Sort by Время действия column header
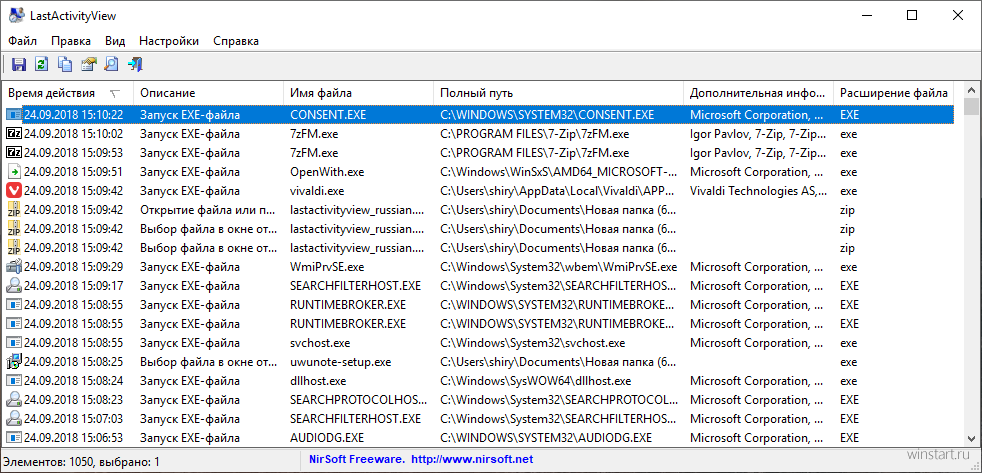 pos(68,93)
